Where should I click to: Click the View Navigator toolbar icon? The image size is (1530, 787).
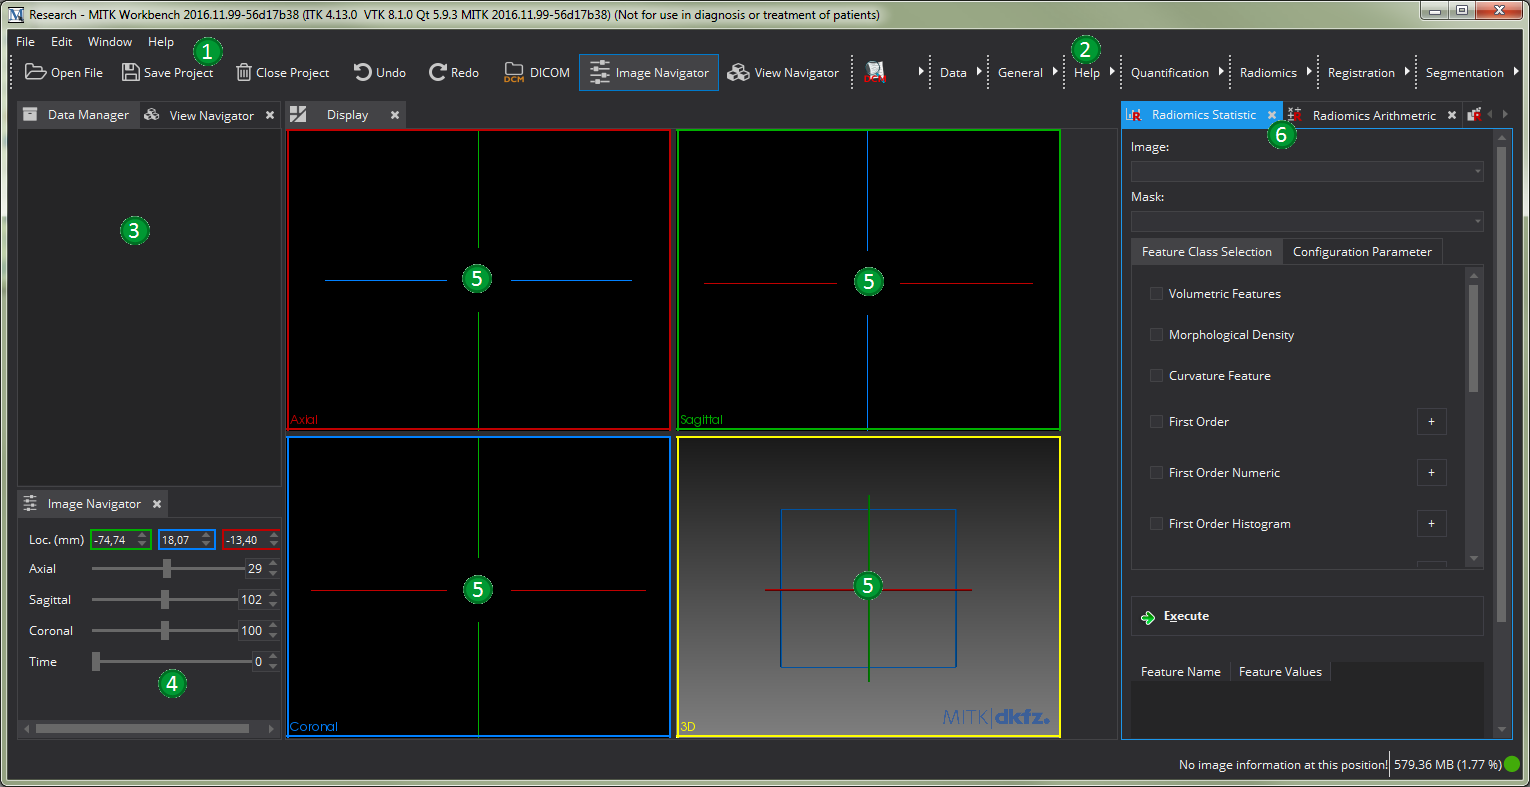click(x=738, y=72)
